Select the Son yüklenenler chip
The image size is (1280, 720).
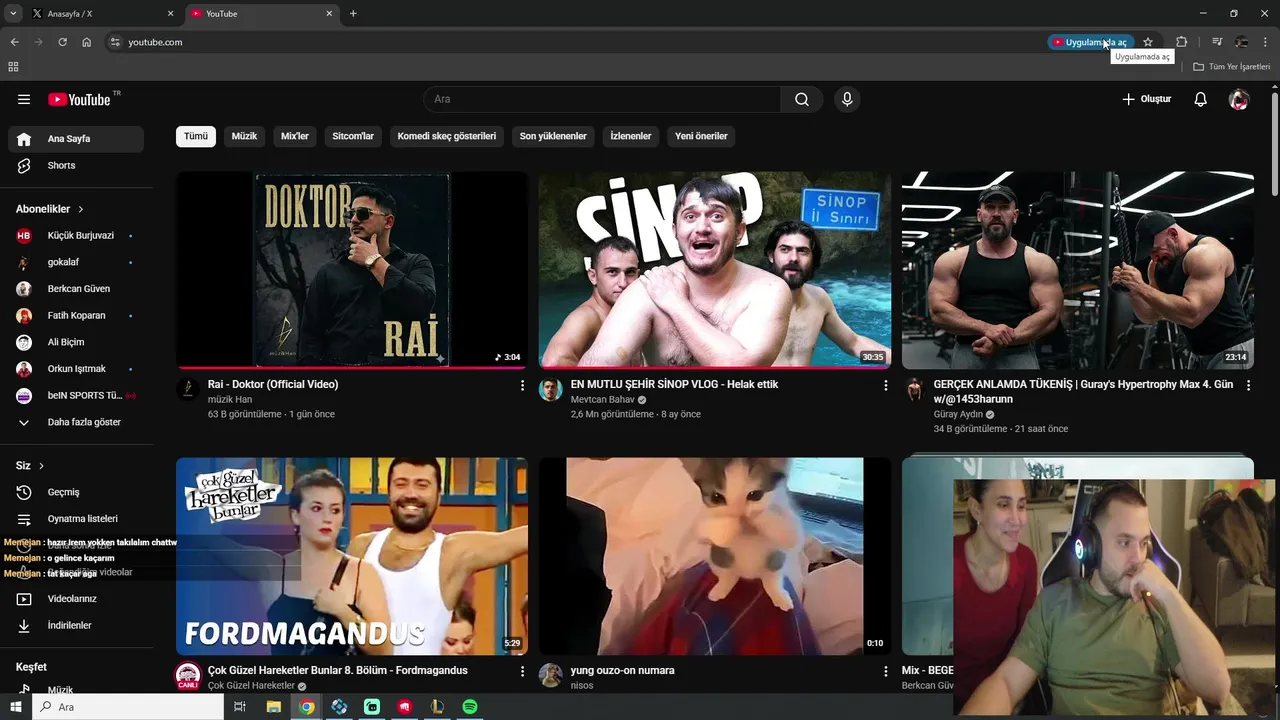click(x=553, y=136)
